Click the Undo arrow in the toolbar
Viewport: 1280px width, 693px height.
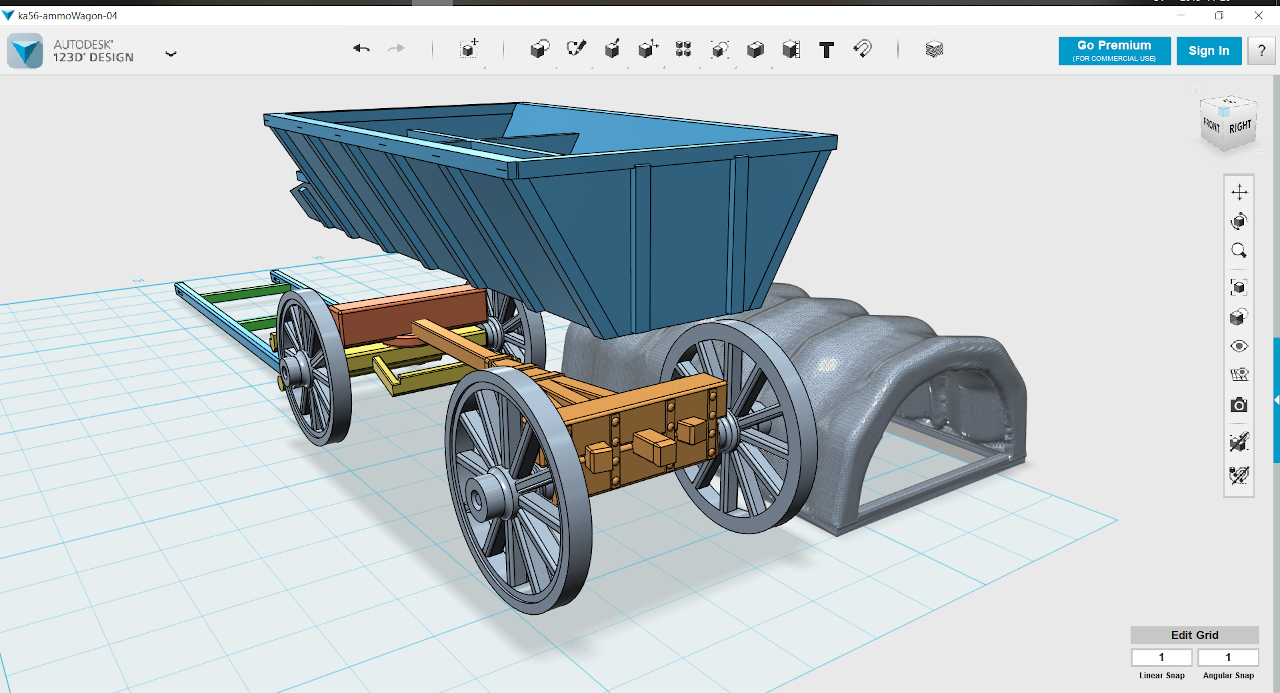point(361,49)
